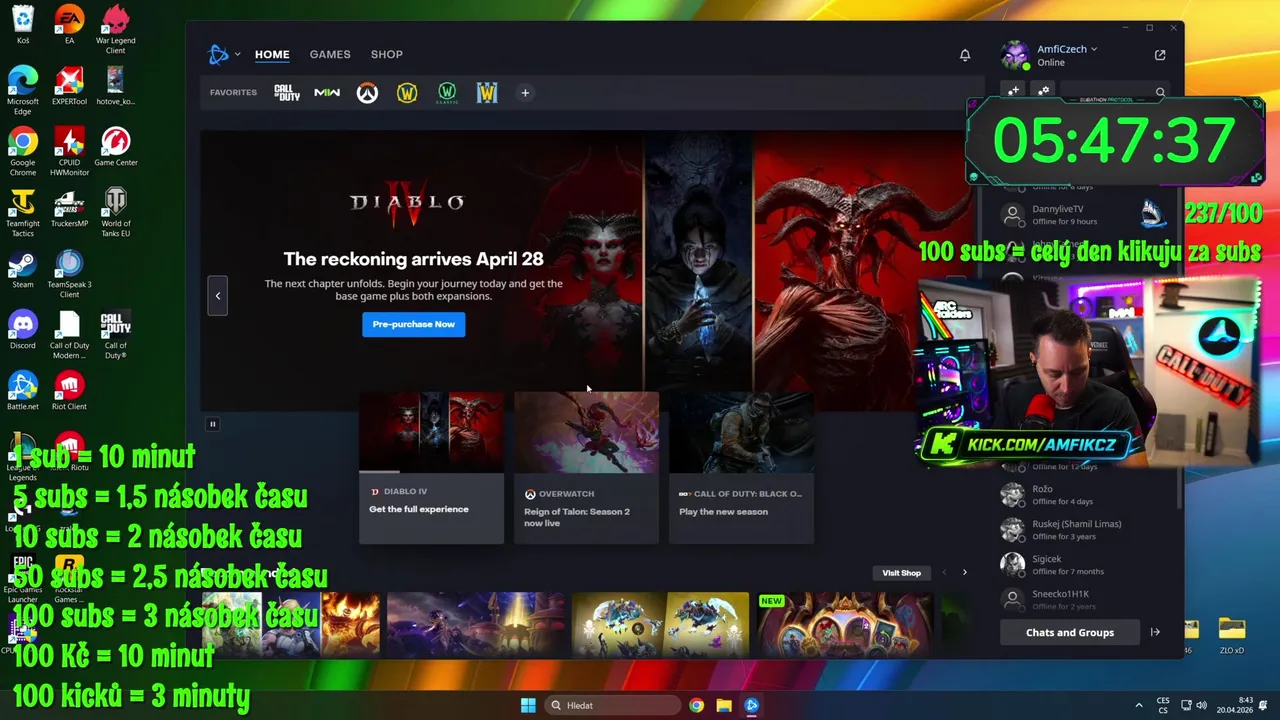Open the CPUID HWMonitor shortcut
1280x720 pixels.
(x=69, y=152)
